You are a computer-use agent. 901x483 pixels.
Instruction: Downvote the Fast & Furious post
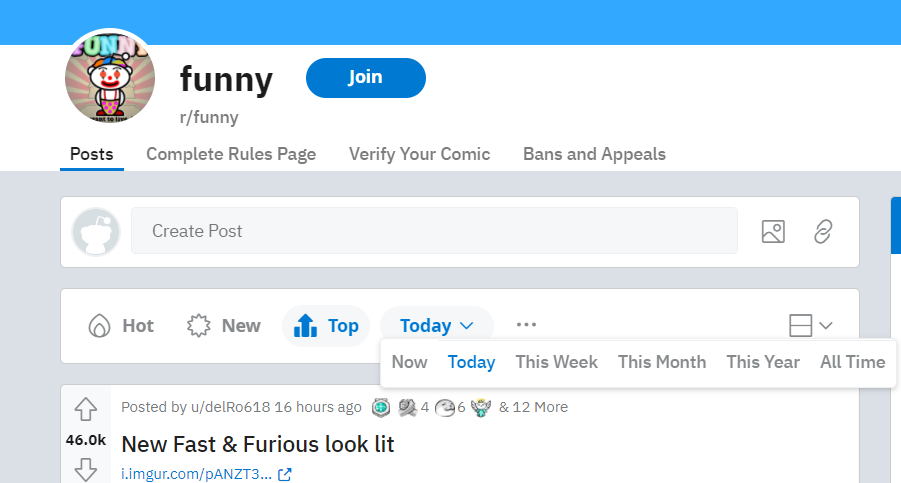click(85, 468)
